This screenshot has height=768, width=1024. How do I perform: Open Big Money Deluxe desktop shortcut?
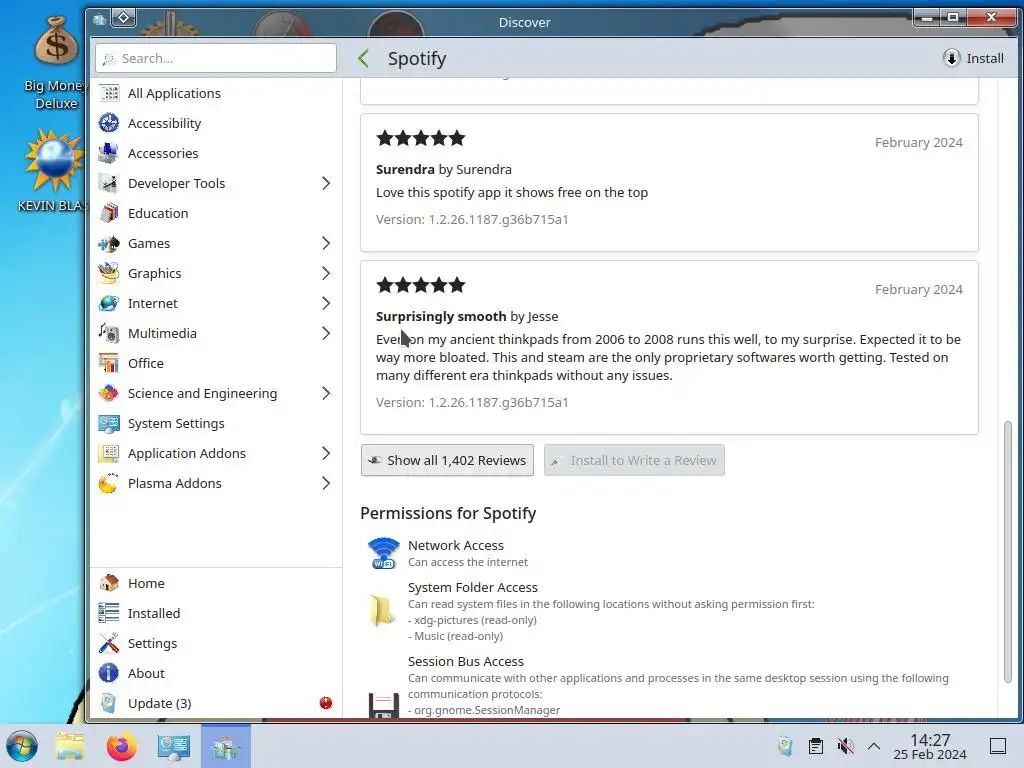[x=56, y=63]
